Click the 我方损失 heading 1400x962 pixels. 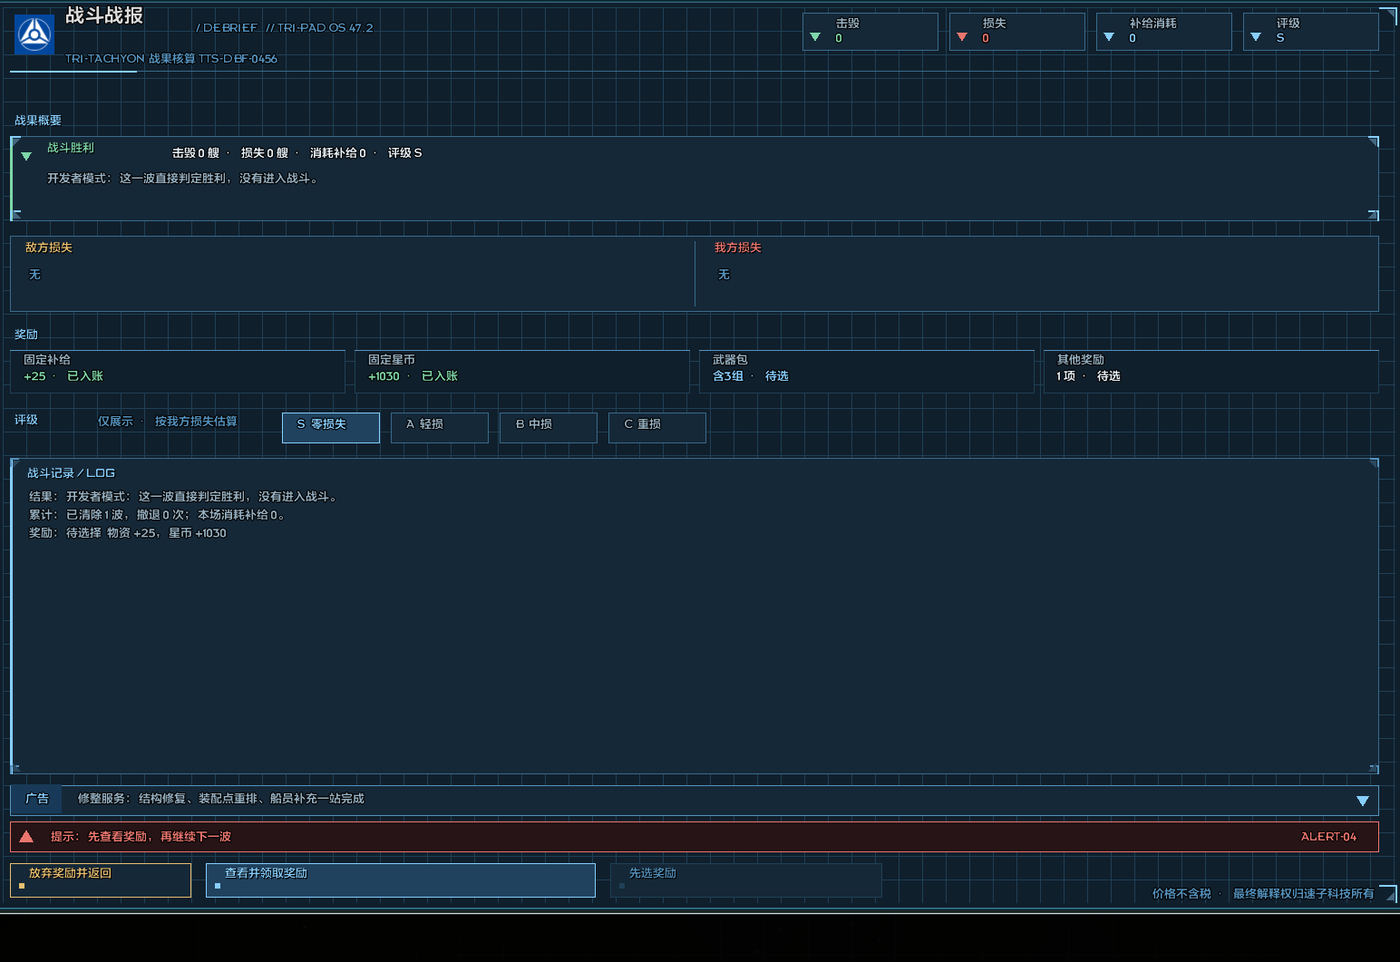click(738, 247)
